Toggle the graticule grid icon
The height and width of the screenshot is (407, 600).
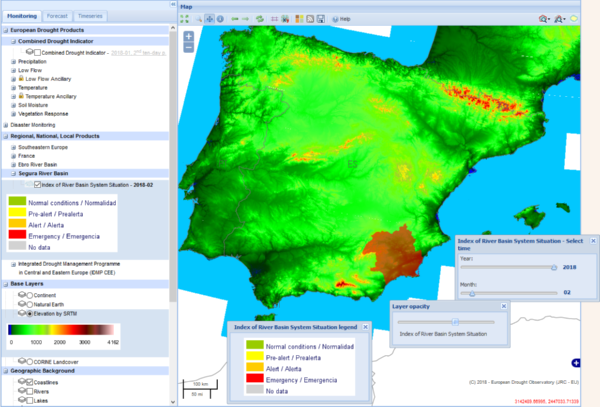coord(274,19)
